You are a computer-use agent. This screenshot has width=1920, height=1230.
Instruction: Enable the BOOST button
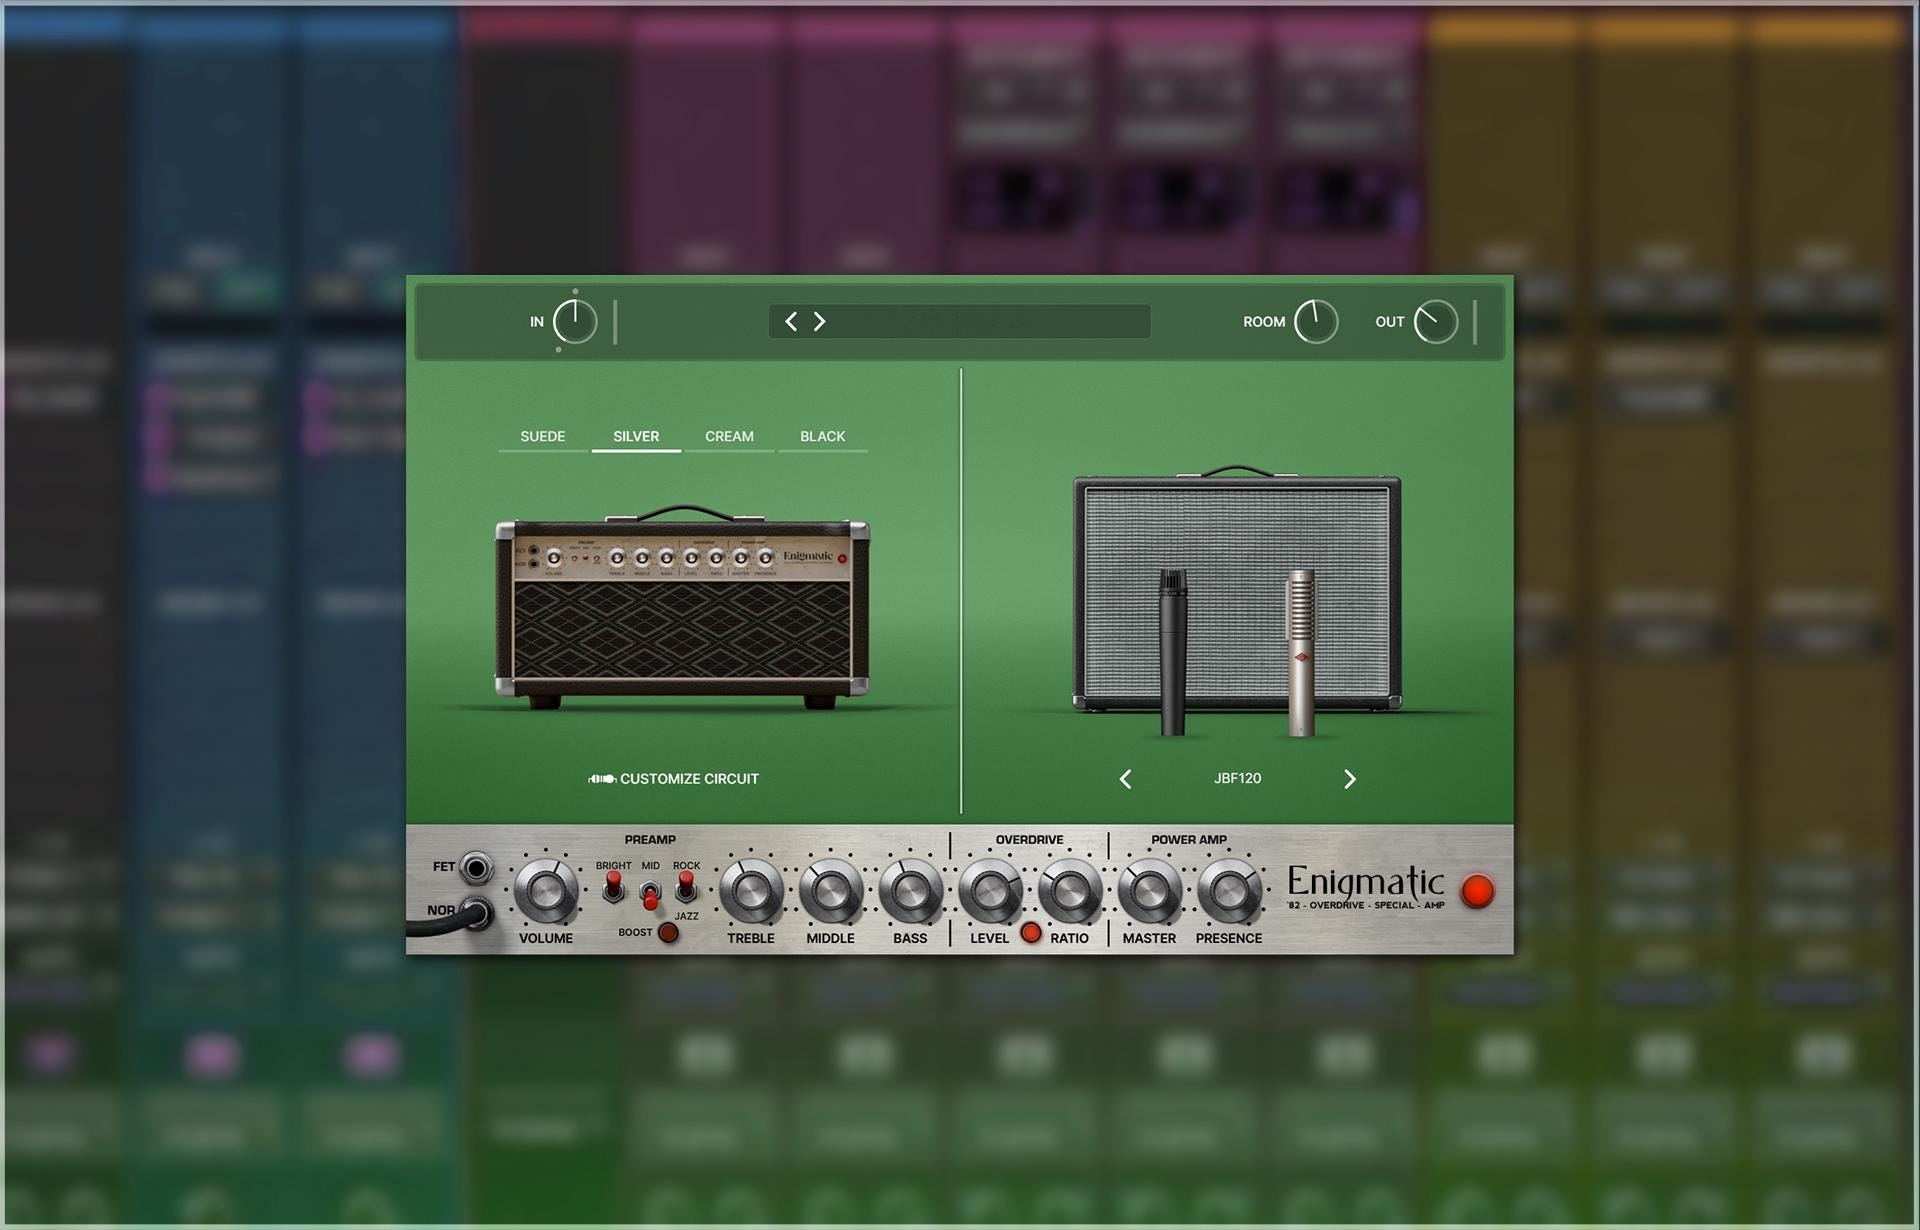pos(668,933)
